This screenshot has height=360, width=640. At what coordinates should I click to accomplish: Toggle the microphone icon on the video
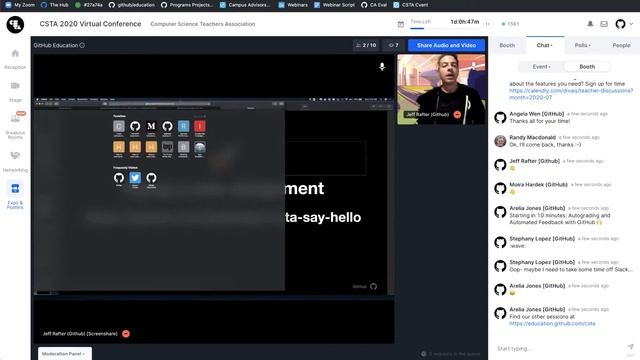click(x=382, y=67)
